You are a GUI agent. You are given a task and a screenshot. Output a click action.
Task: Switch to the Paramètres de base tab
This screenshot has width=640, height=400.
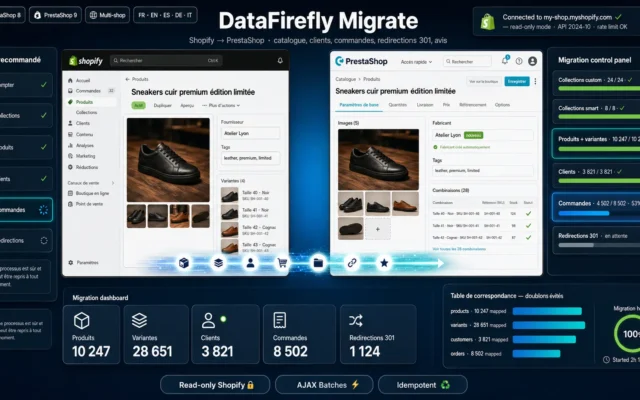pyautogui.click(x=359, y=105)
